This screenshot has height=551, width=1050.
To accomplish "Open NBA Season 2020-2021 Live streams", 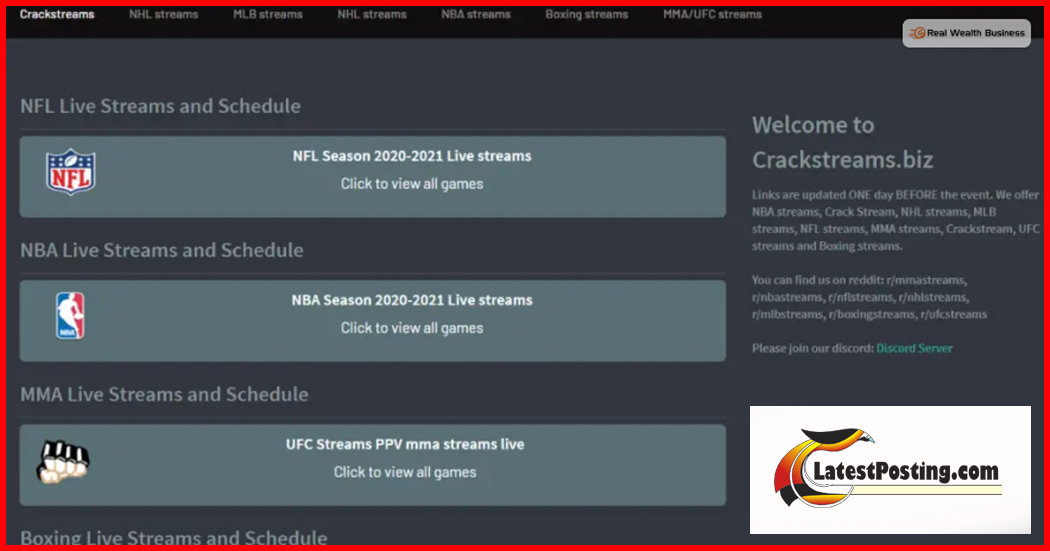I will [x=412, y=300].
